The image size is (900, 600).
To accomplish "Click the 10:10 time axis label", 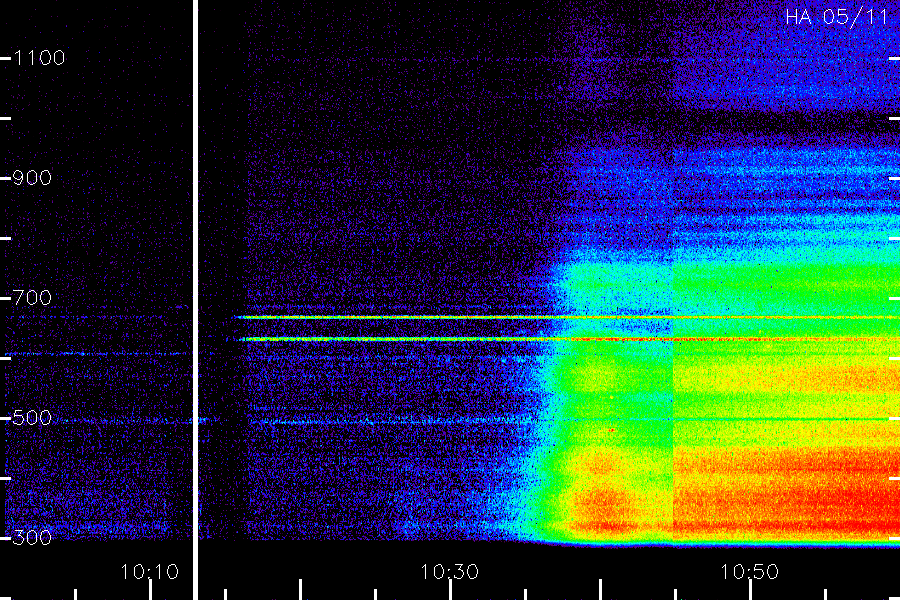I will [149, 572].
